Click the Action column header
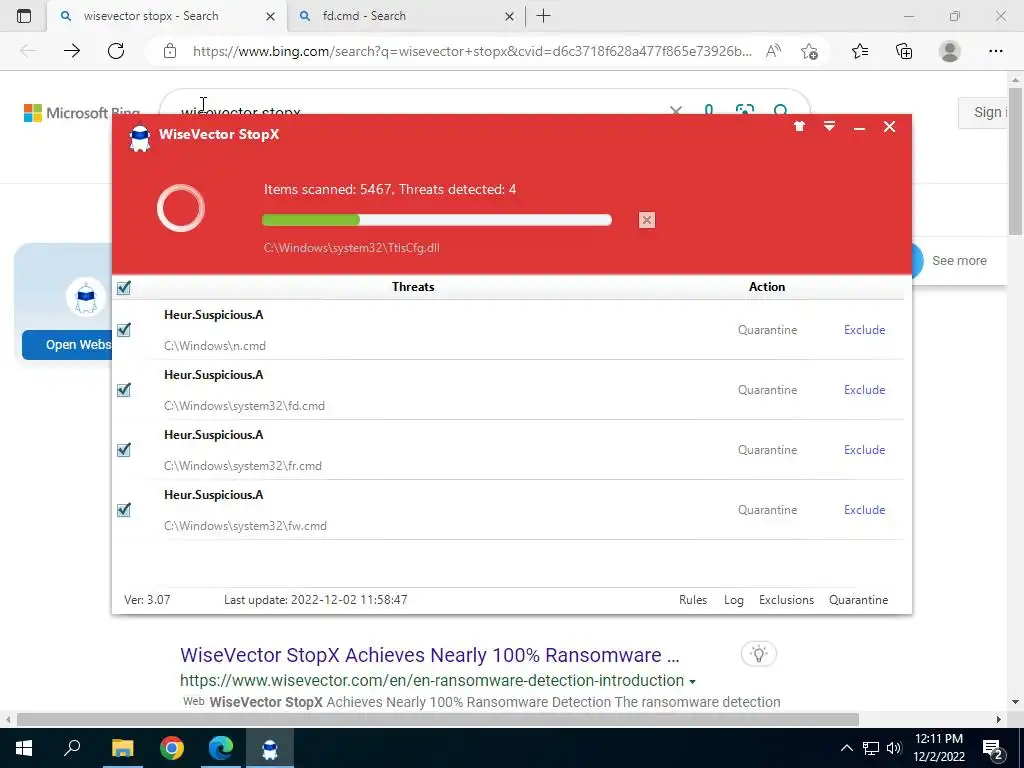The height and width of the screenshot is (768, 1024). pyautogui.click(x=767, y=287)
